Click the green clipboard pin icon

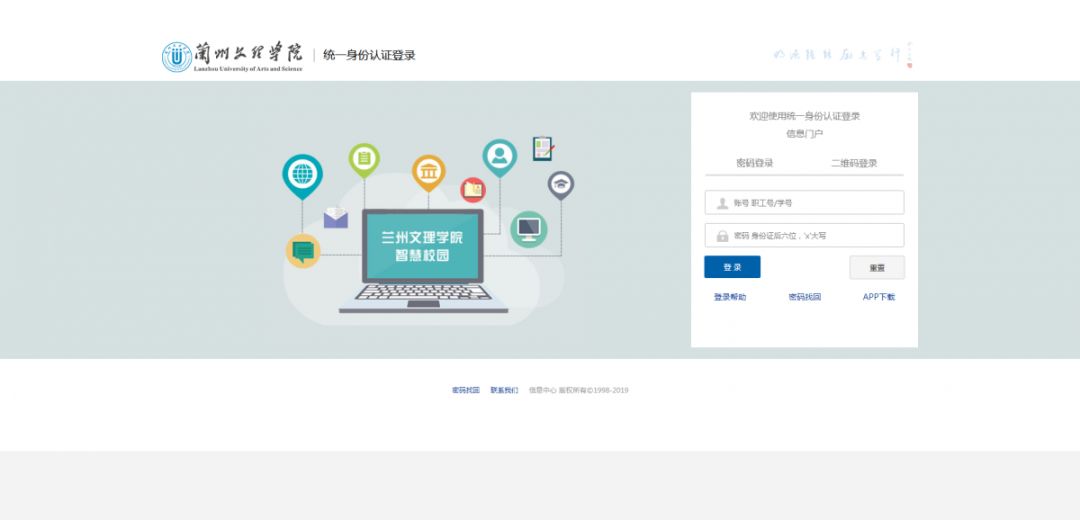364,158
